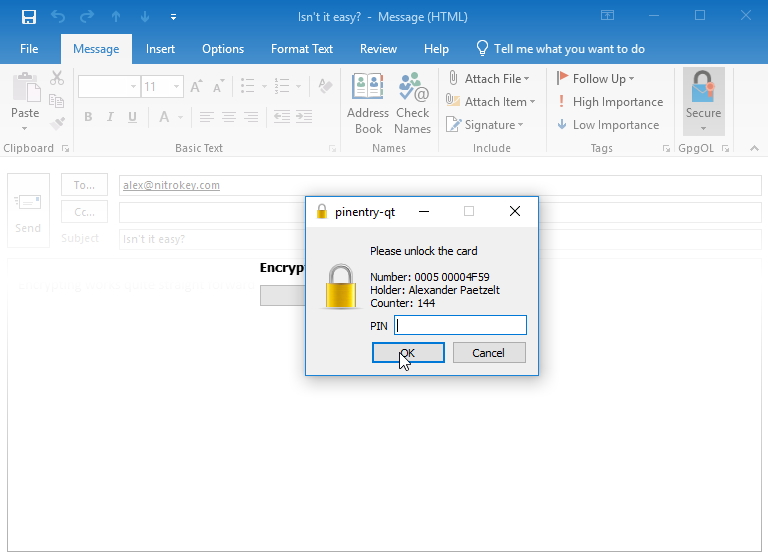Switch to the Insert ribbon tab
768x560 pixels.
[x=160, y=49]
